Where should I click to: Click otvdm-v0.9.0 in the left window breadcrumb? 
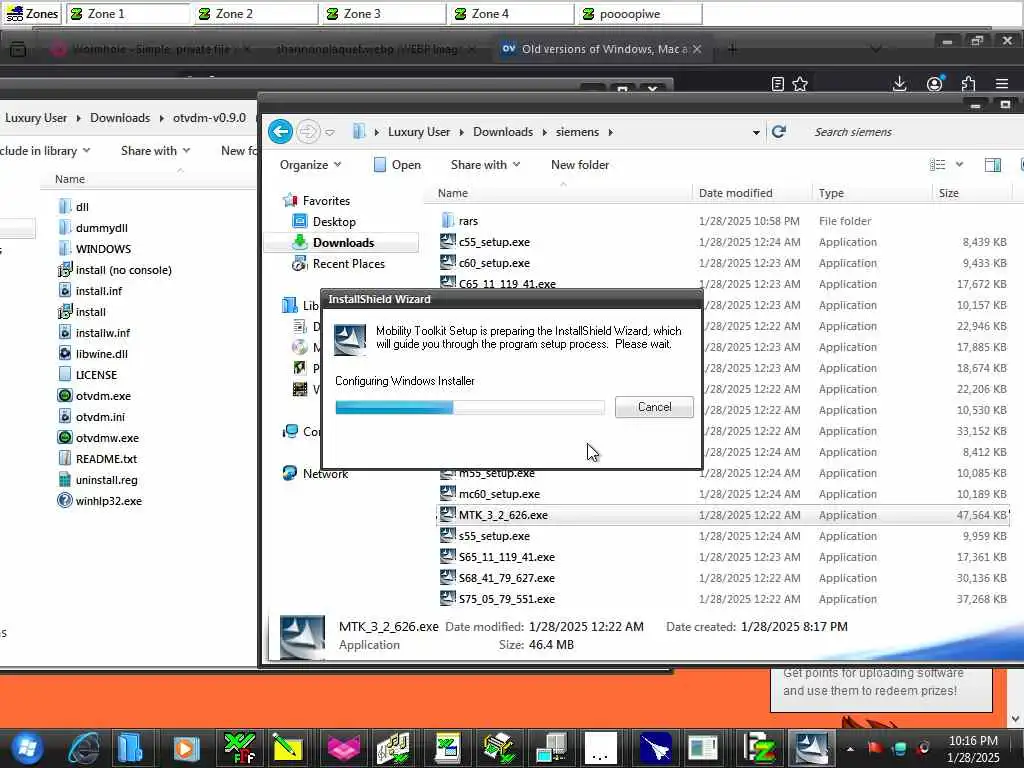point(209,118)
